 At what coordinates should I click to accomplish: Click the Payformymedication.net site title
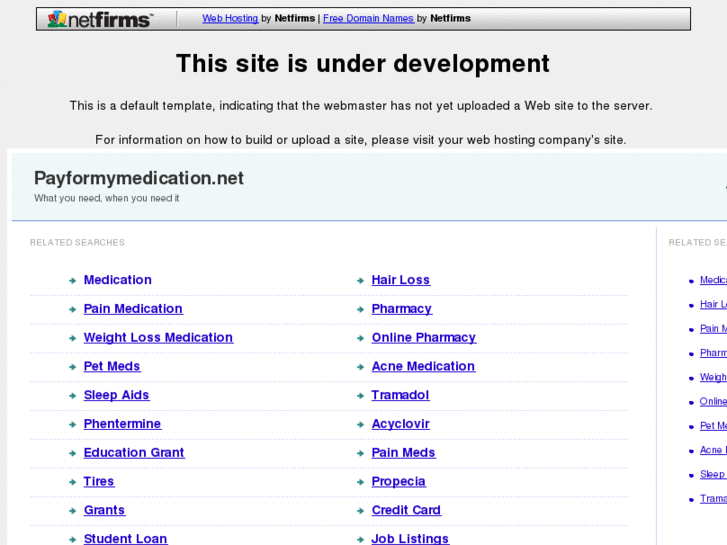click(139, 178)
